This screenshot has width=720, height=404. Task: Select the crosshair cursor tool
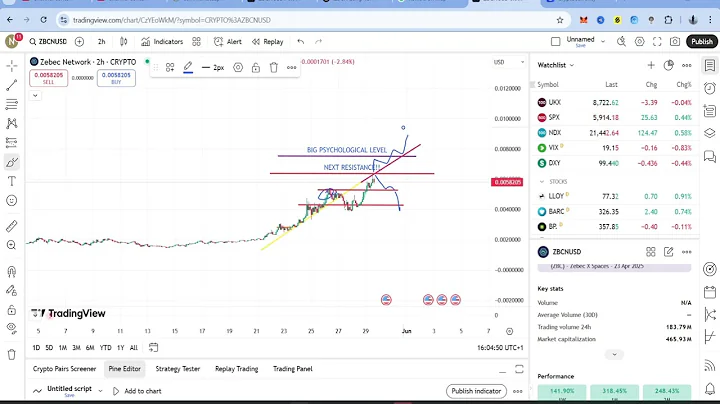[12, 66]
